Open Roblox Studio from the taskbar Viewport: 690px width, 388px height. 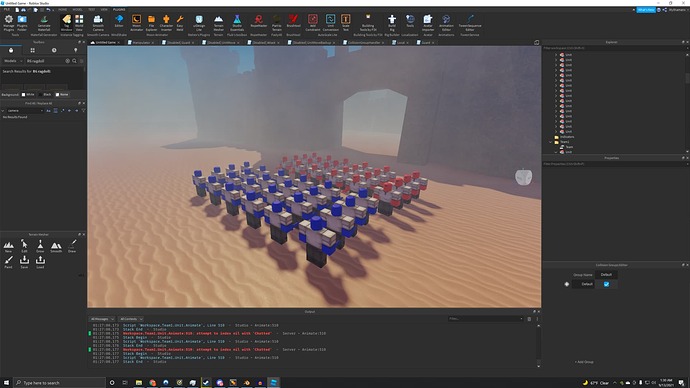(274, 383)
